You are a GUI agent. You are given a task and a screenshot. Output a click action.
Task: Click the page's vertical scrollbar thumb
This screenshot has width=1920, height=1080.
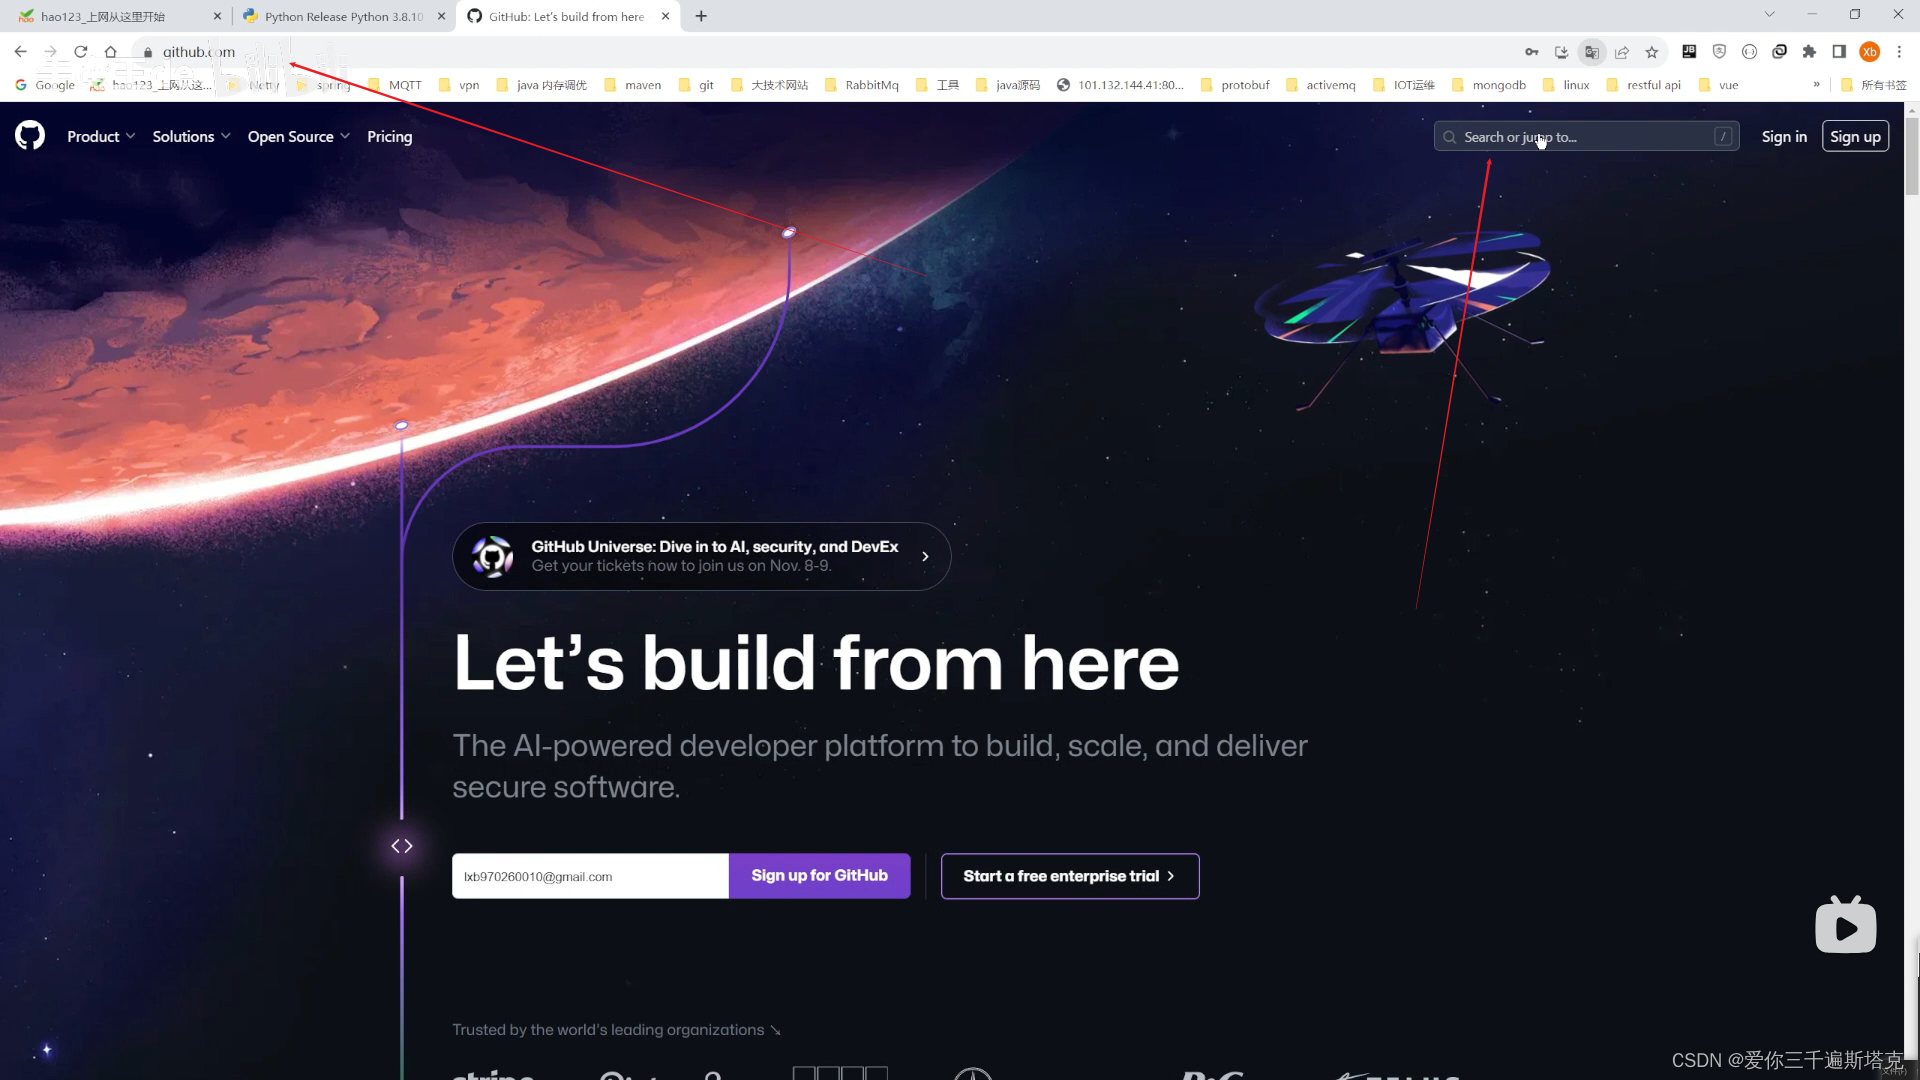tap(1912, 155)
